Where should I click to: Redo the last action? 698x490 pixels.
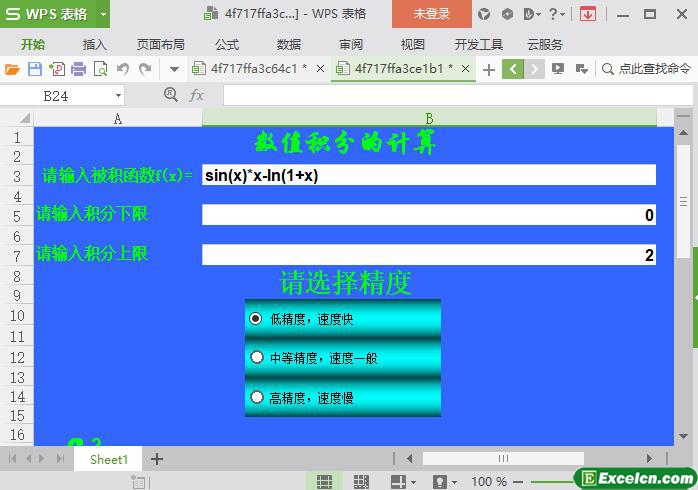tap(145, 69)
